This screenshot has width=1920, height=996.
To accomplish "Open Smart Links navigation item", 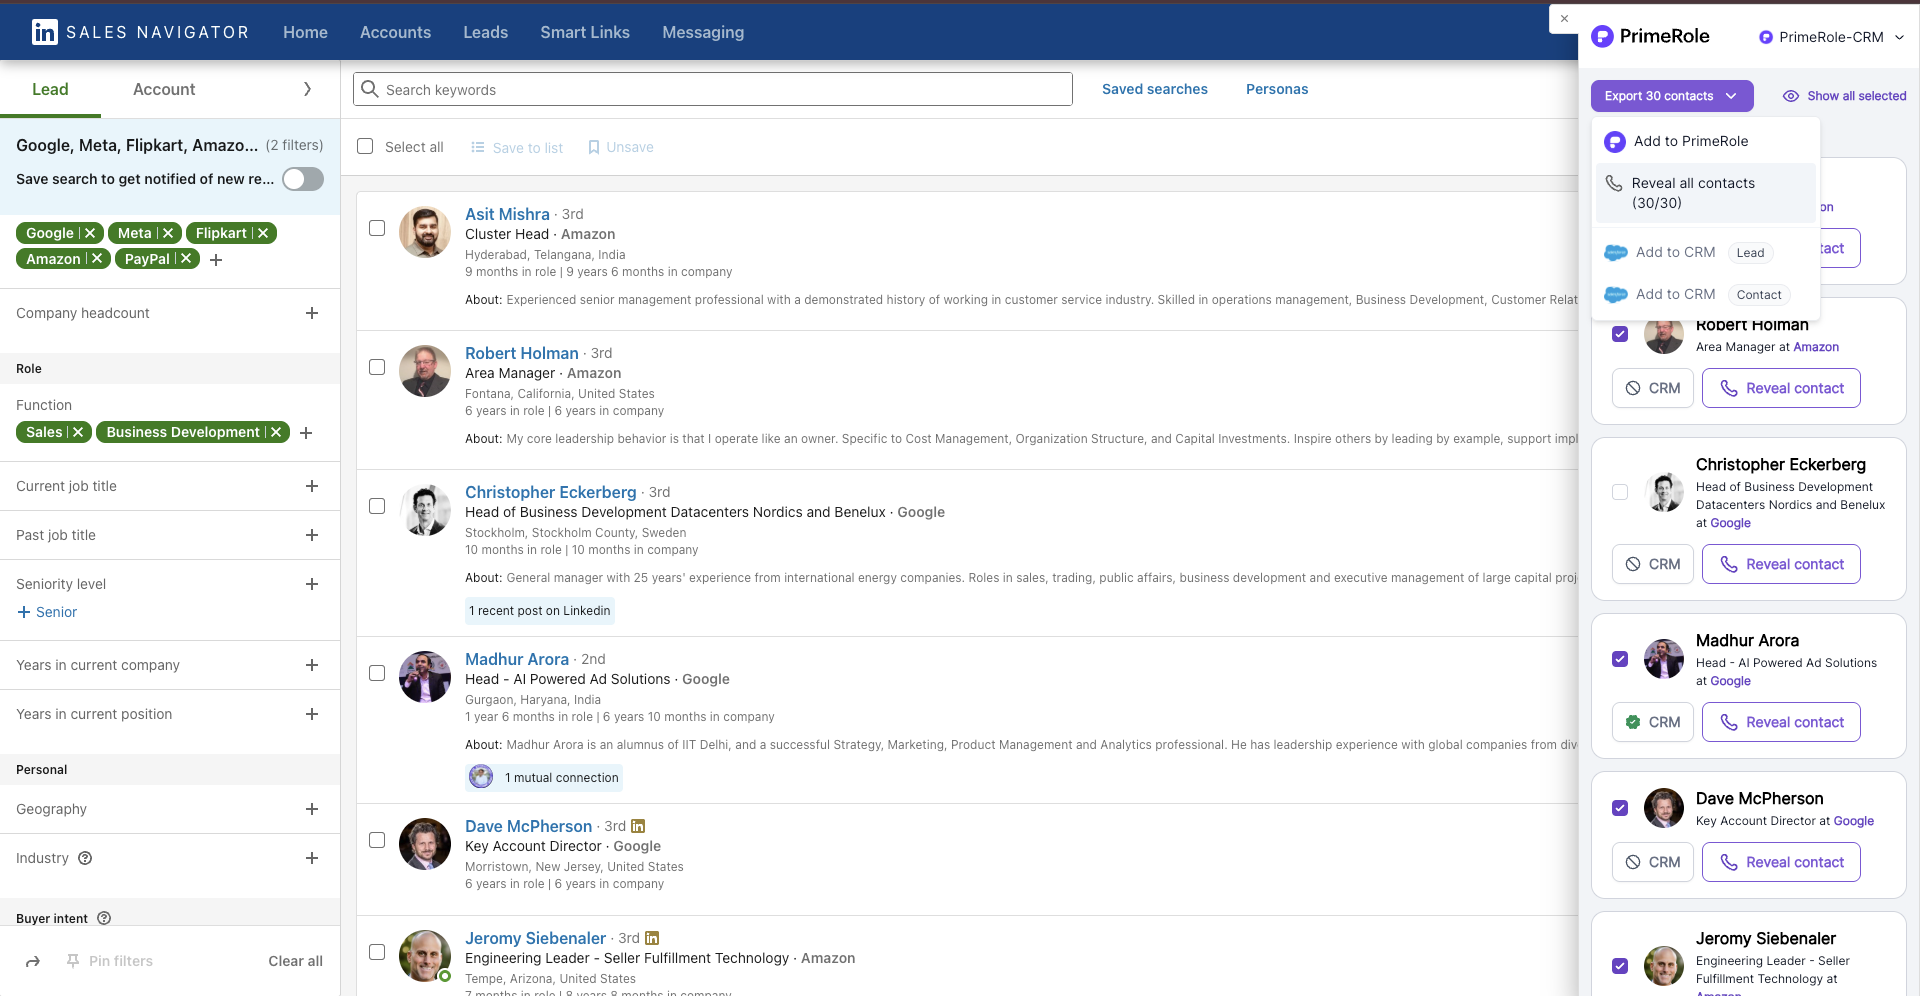I will pos(585,32).
